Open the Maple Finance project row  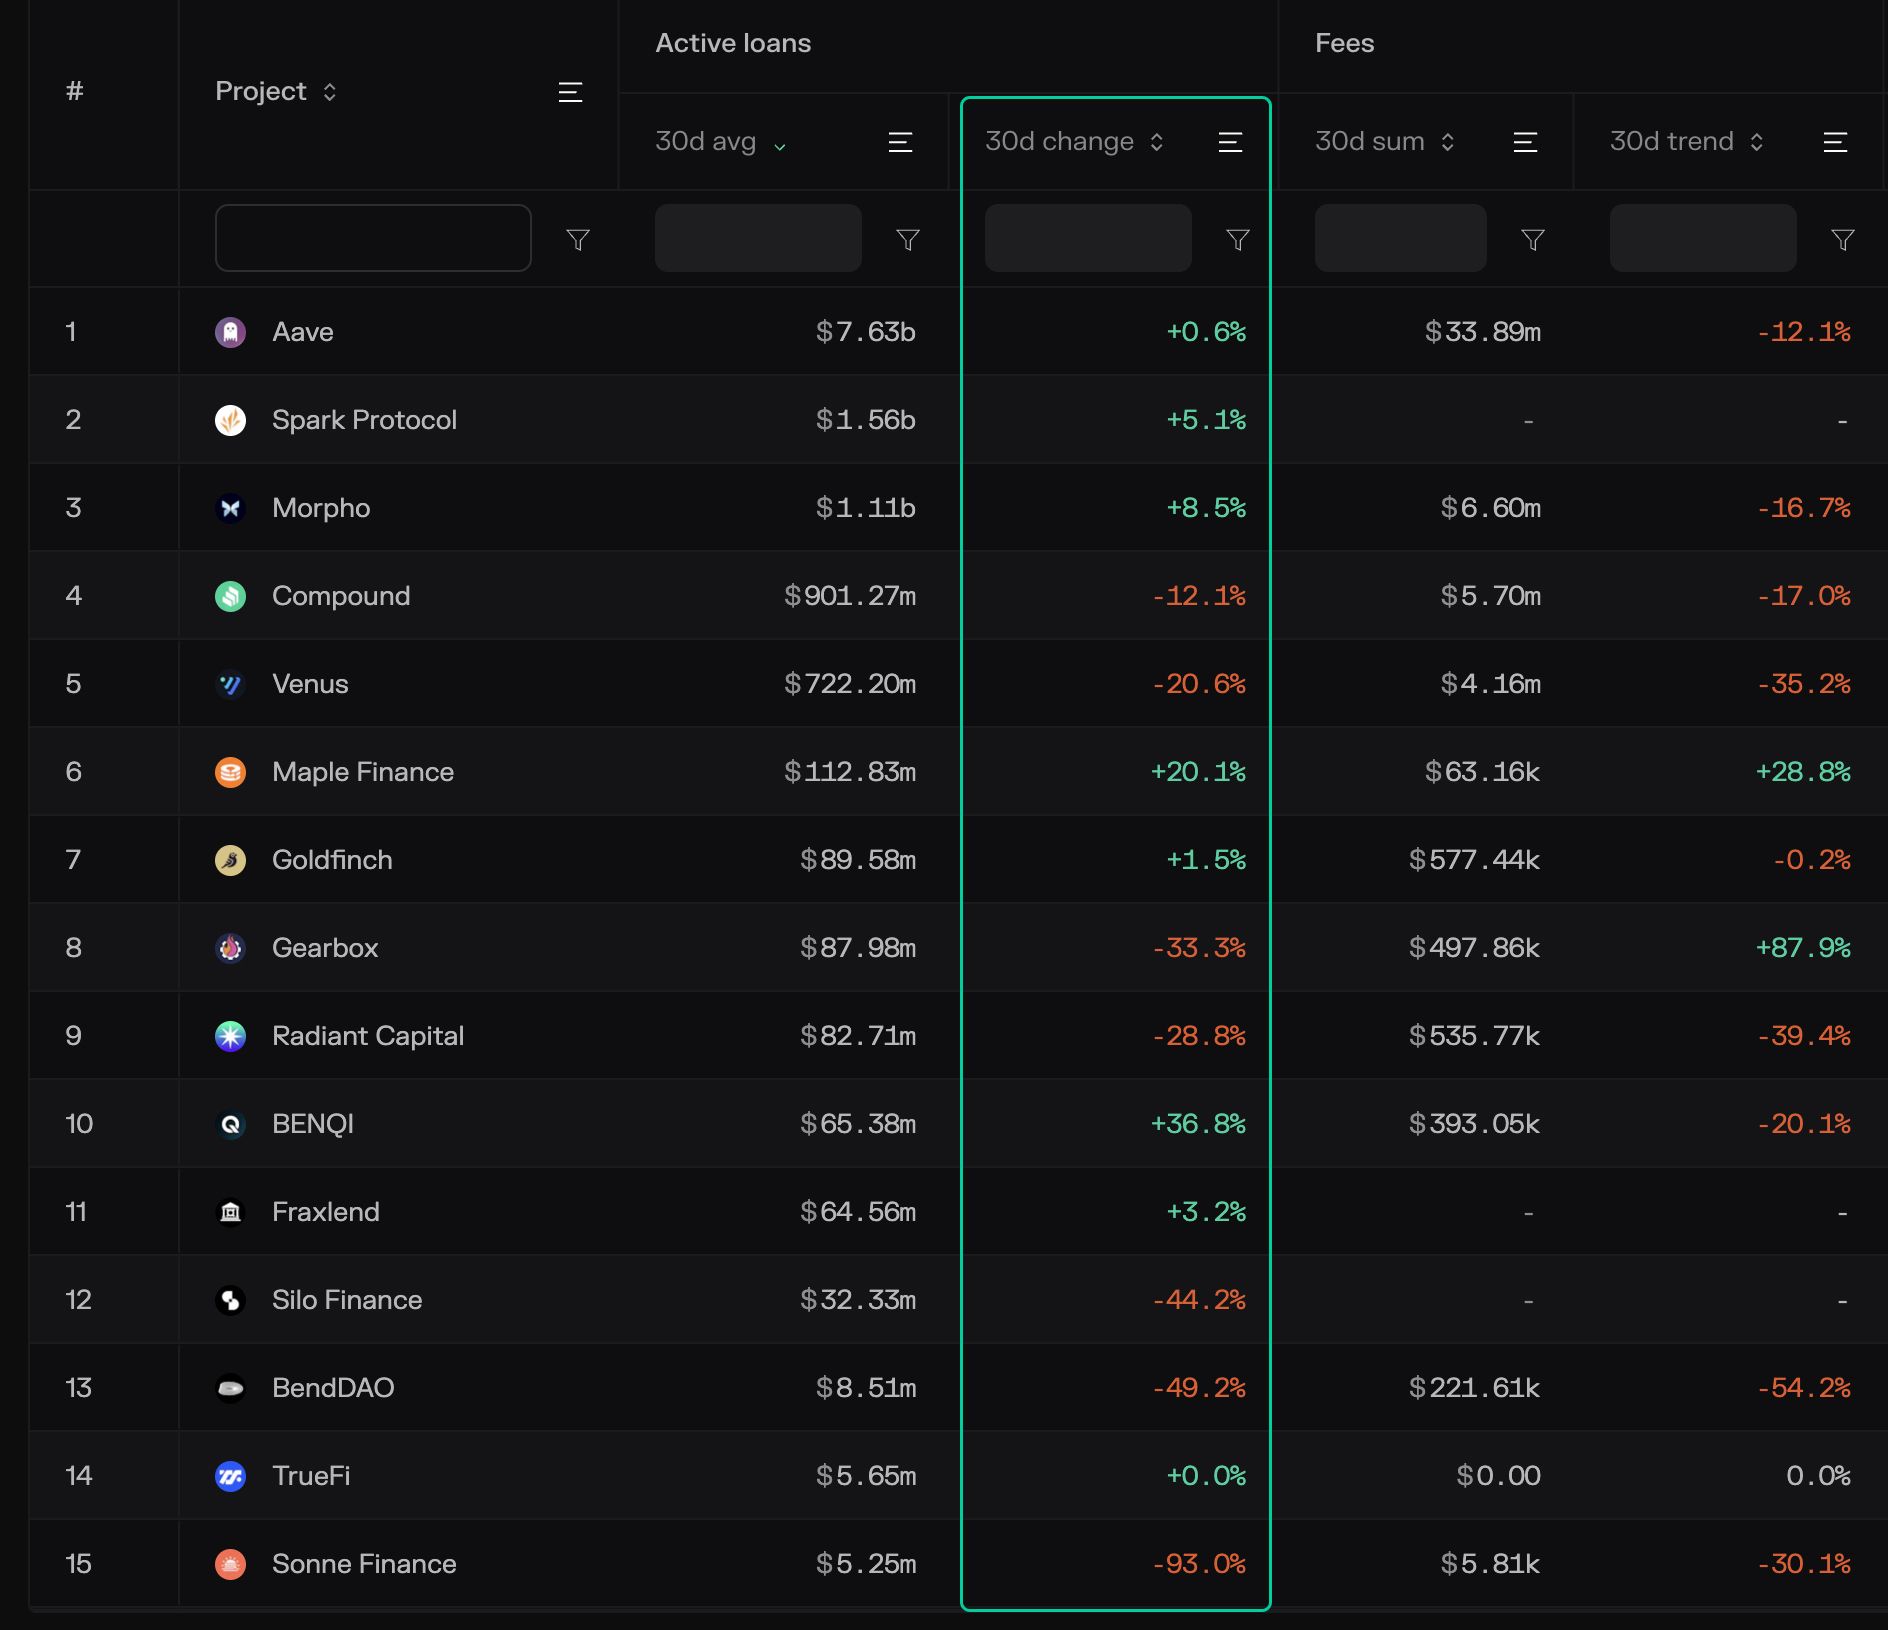coord(363,772)
